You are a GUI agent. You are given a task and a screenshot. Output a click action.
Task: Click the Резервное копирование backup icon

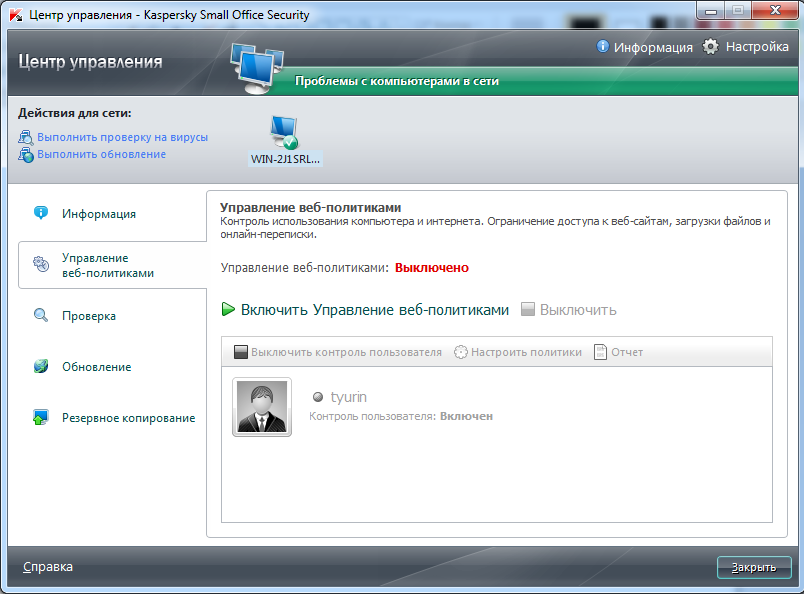point(41,417)
